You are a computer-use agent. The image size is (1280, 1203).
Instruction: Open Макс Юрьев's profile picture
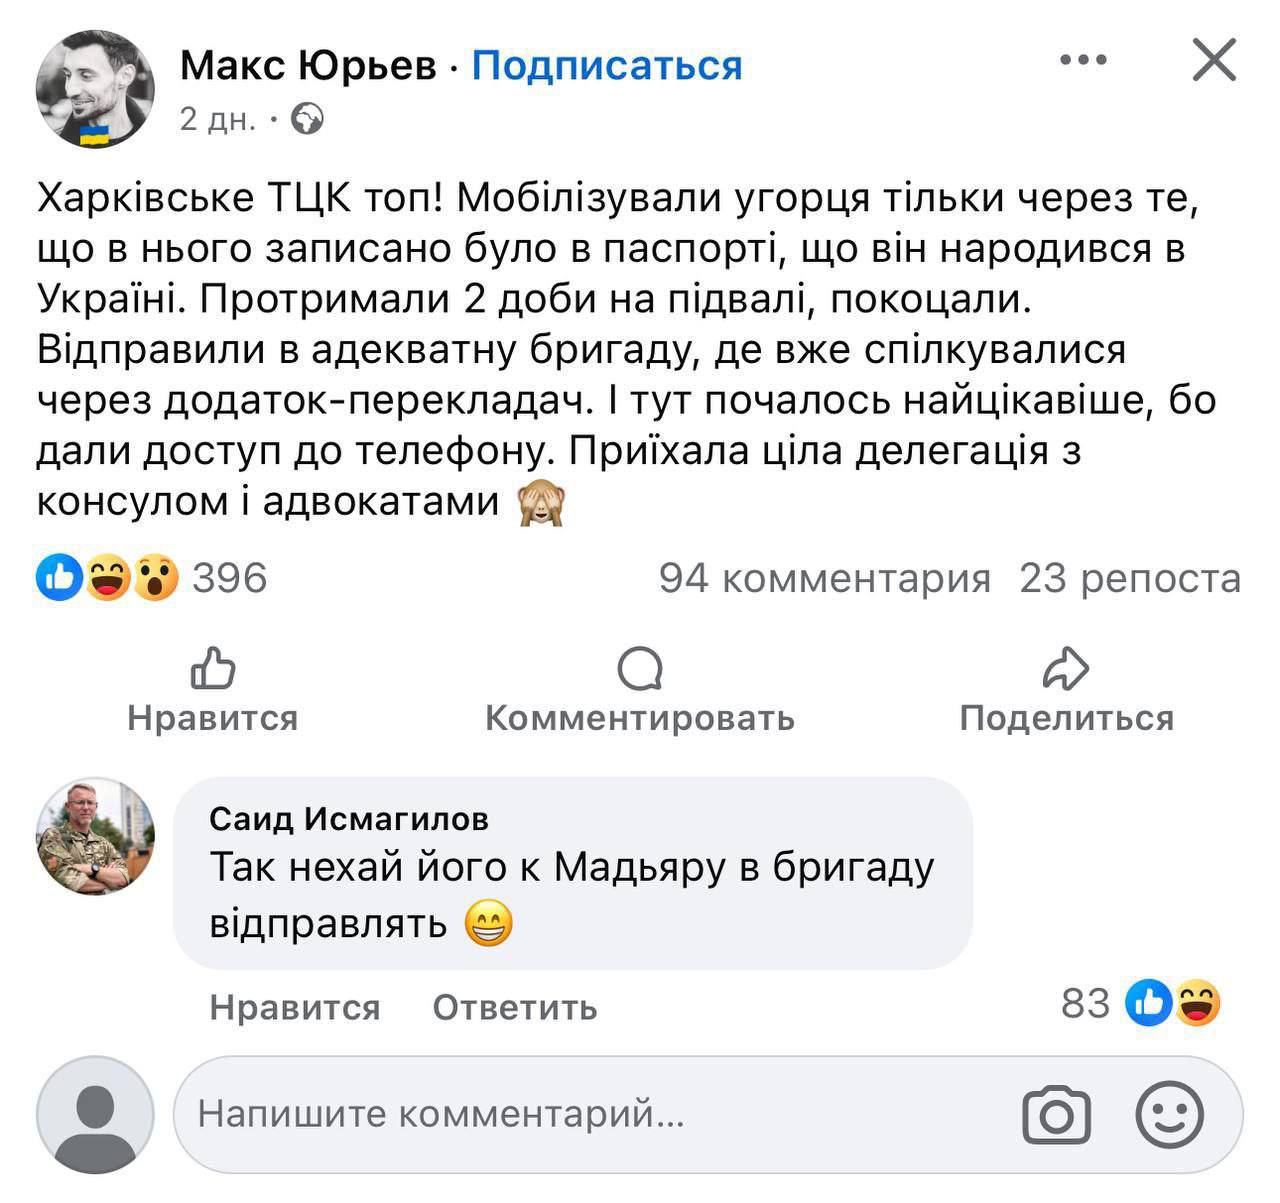pyautogui.click(x=95, y=88)
